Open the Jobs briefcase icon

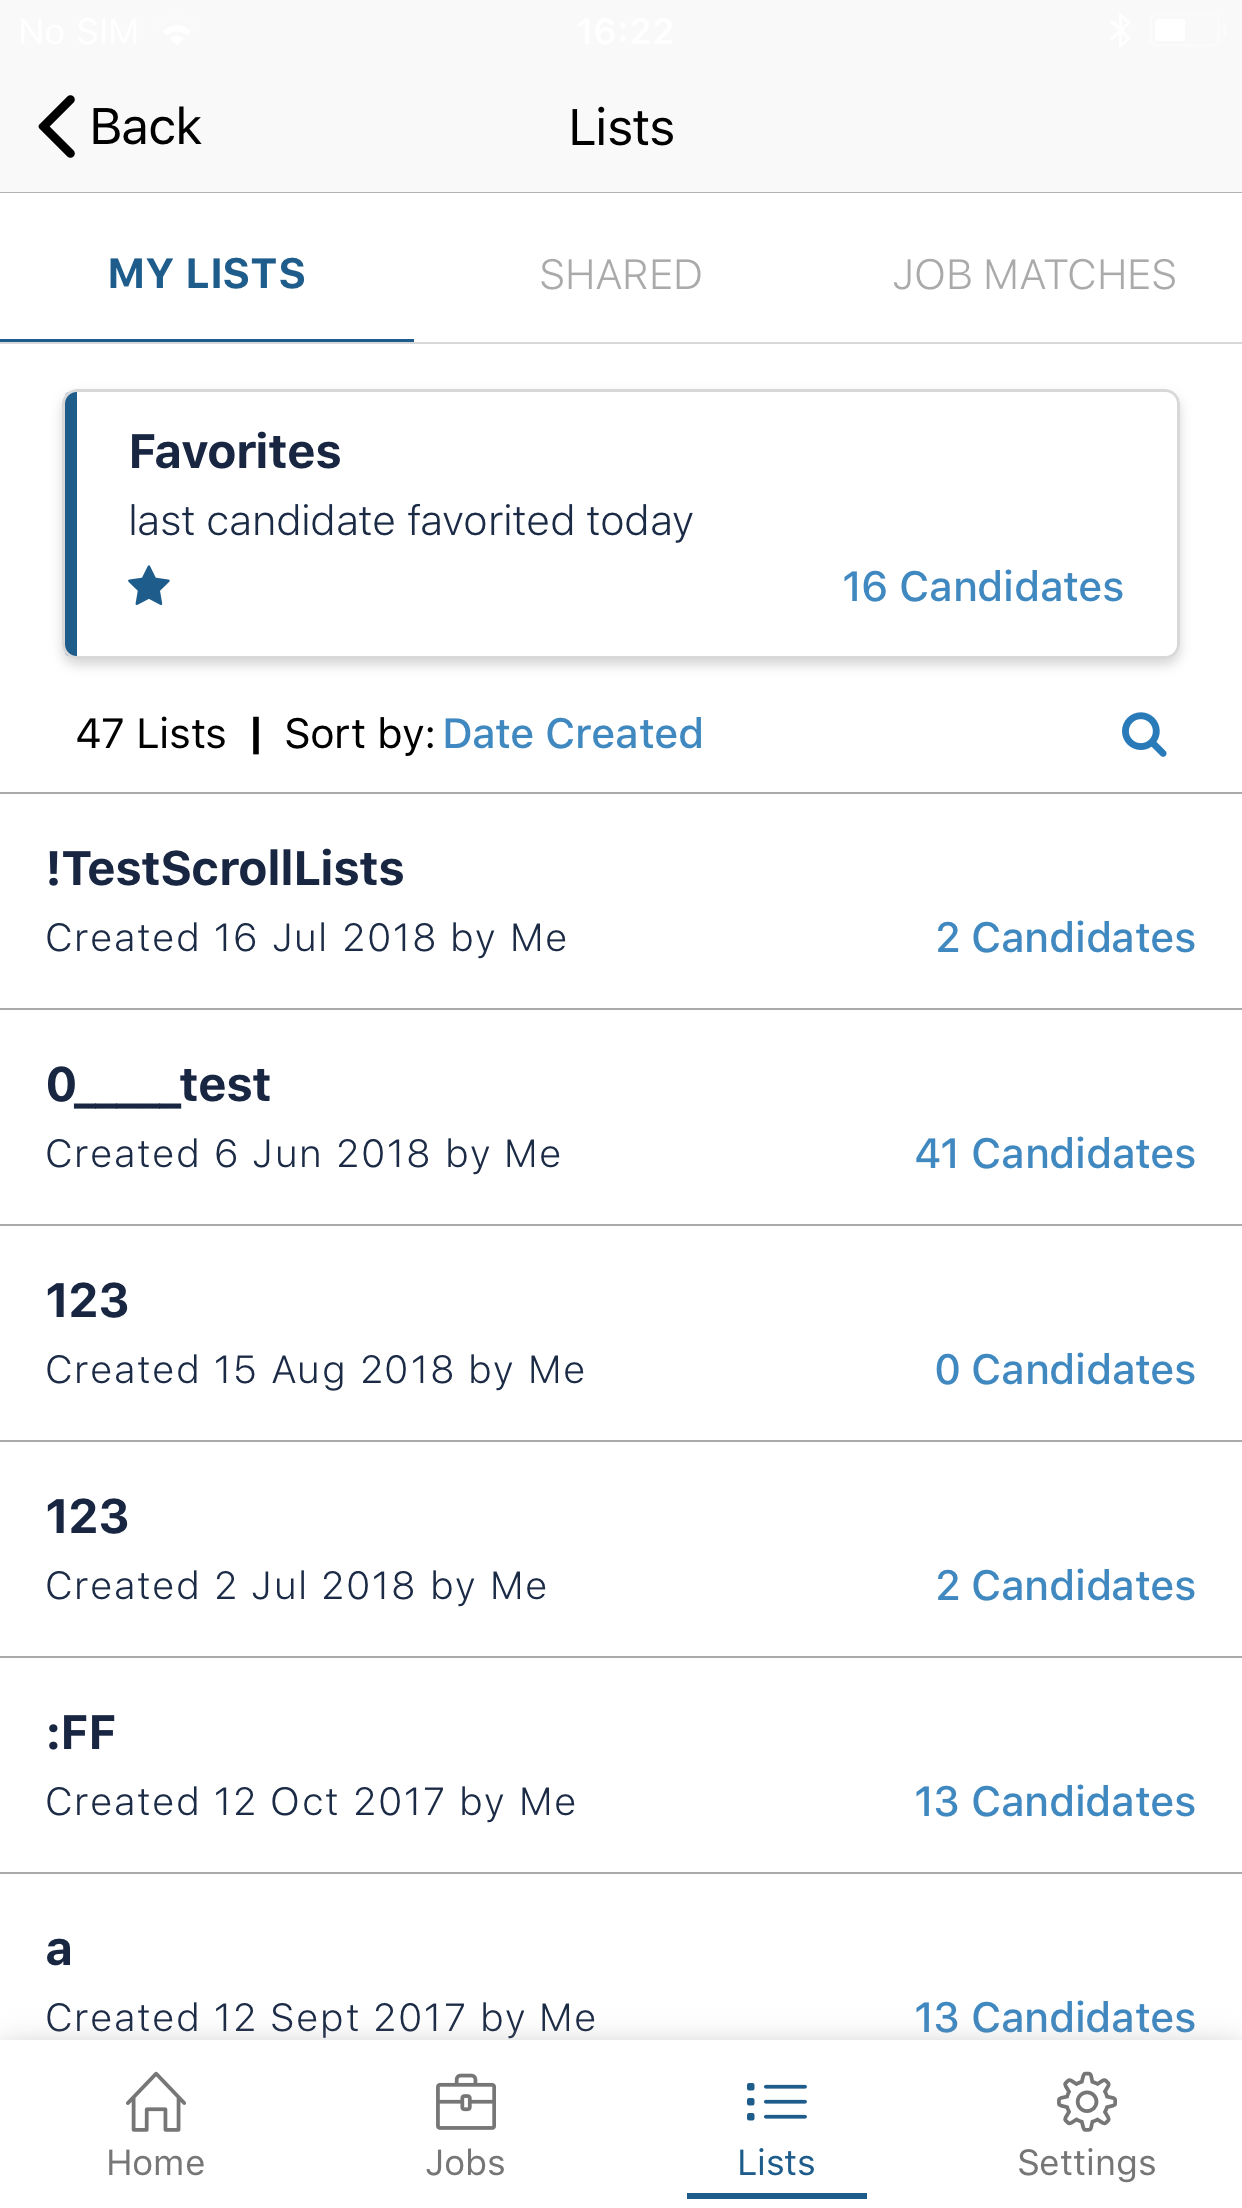[x=465, y=2103]
